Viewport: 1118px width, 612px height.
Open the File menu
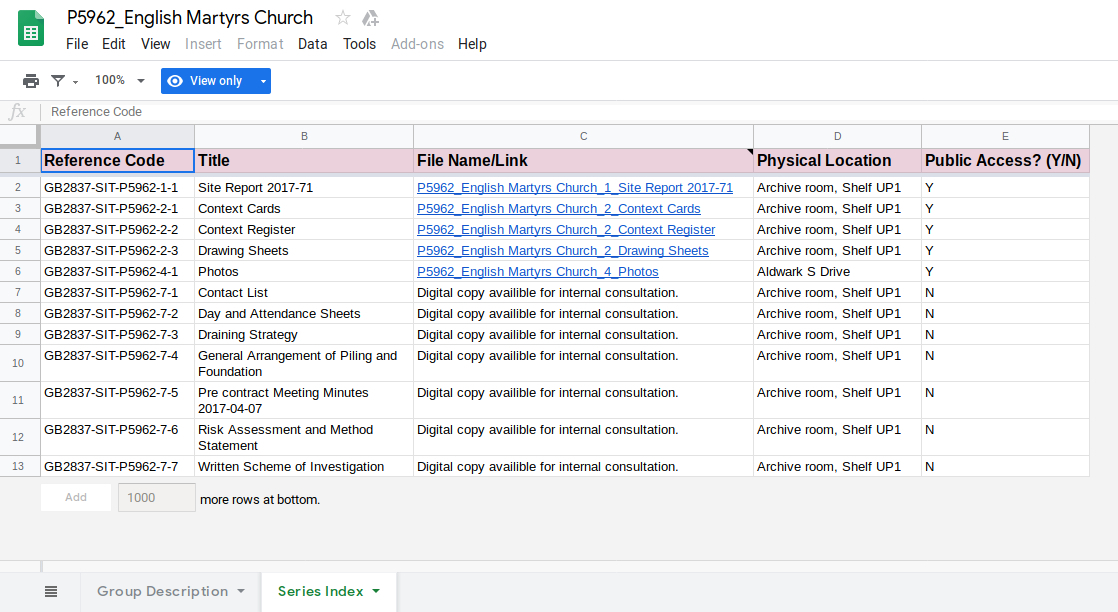pyautogui.click(x=77, y=44)
